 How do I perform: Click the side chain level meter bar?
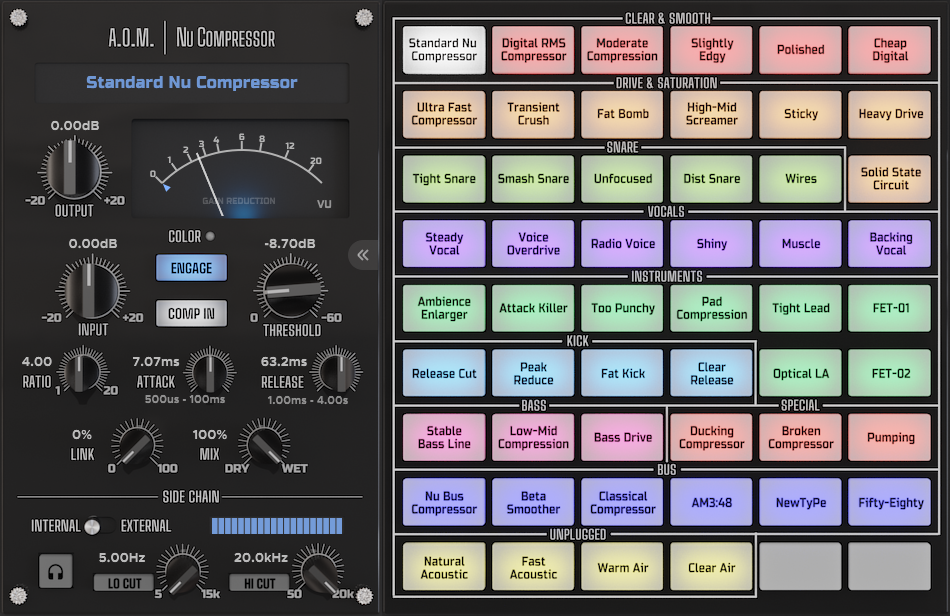point(277,526)
